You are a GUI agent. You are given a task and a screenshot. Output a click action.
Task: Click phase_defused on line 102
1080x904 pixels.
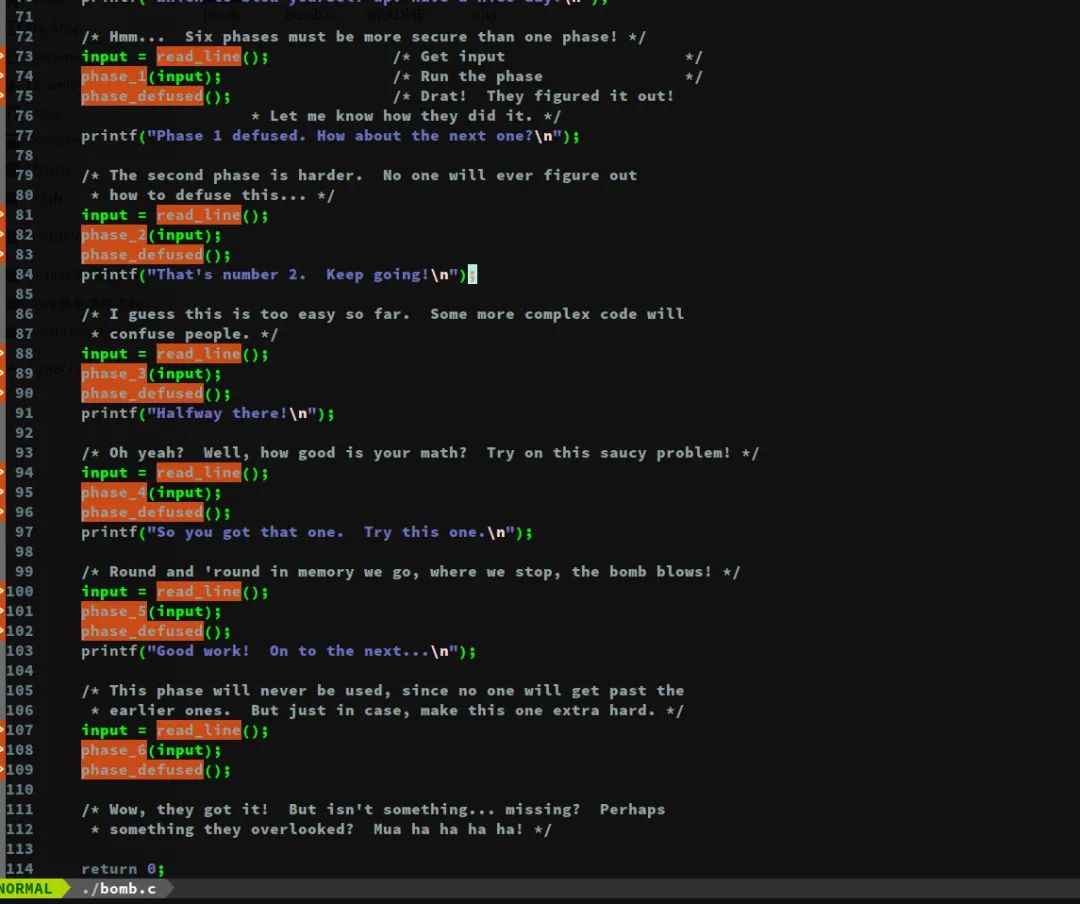tap(142, 631)
